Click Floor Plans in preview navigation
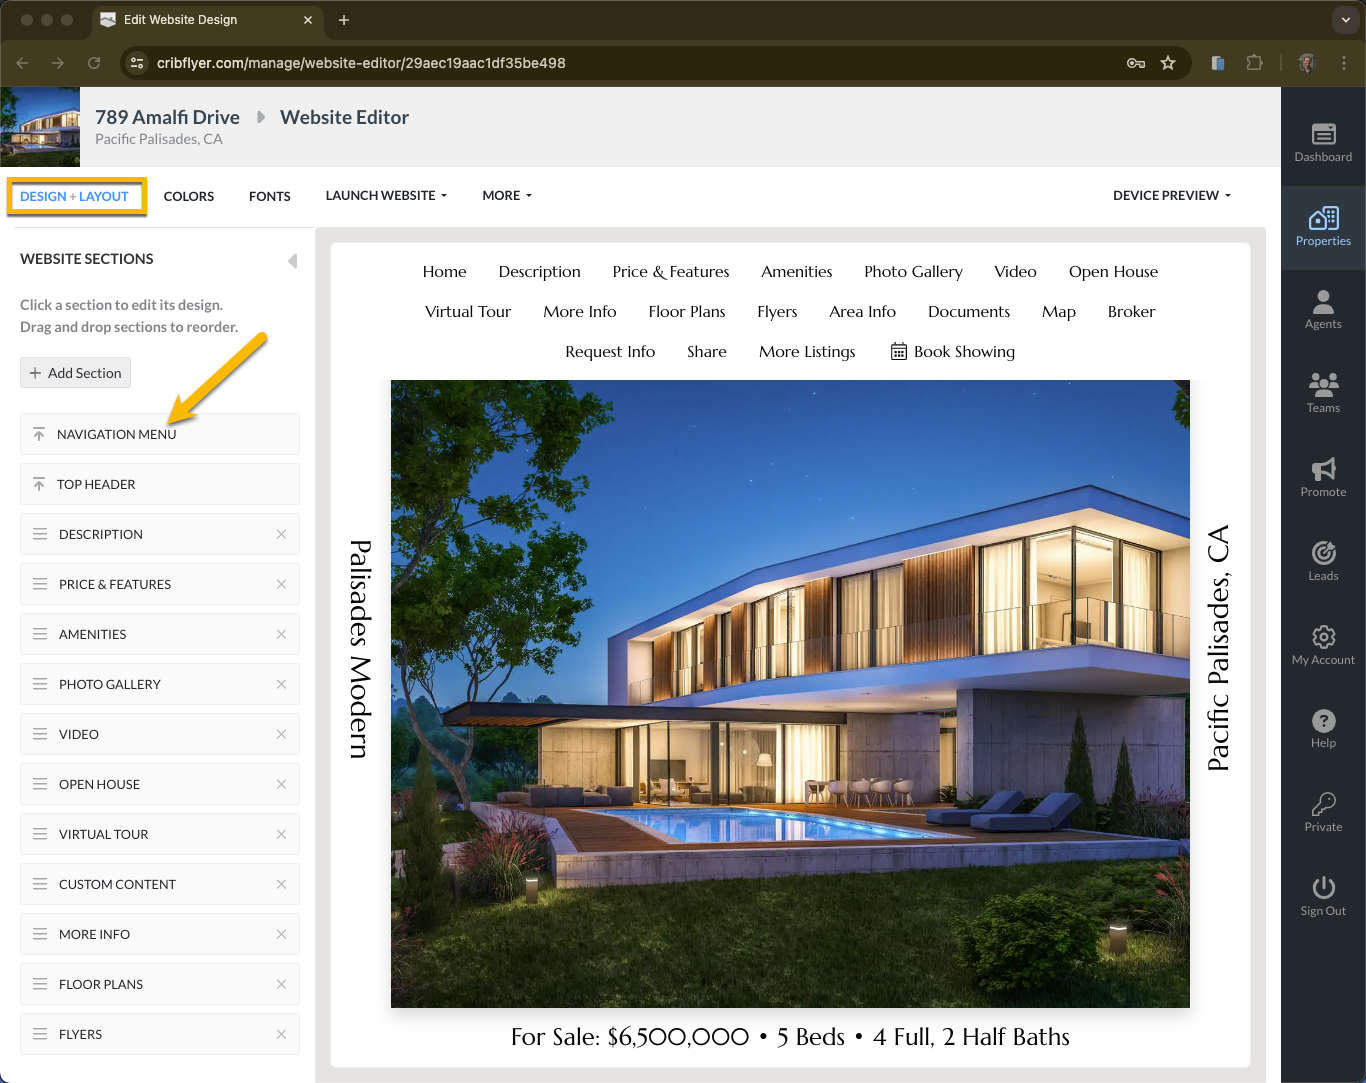This screenshot has height=1083, width=1366. coord(687,312)
